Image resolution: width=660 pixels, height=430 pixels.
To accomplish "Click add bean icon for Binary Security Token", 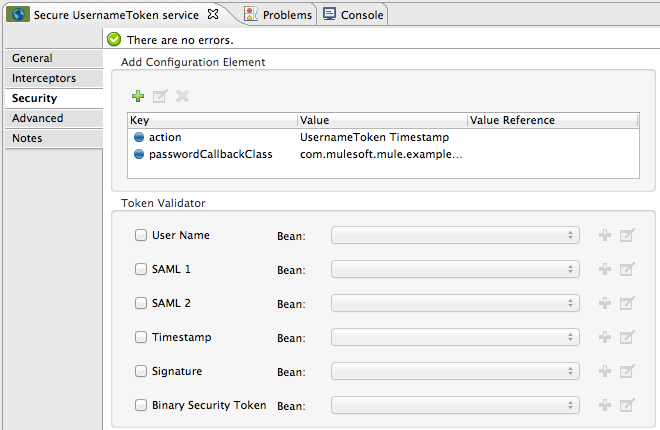I will (604, 405).
